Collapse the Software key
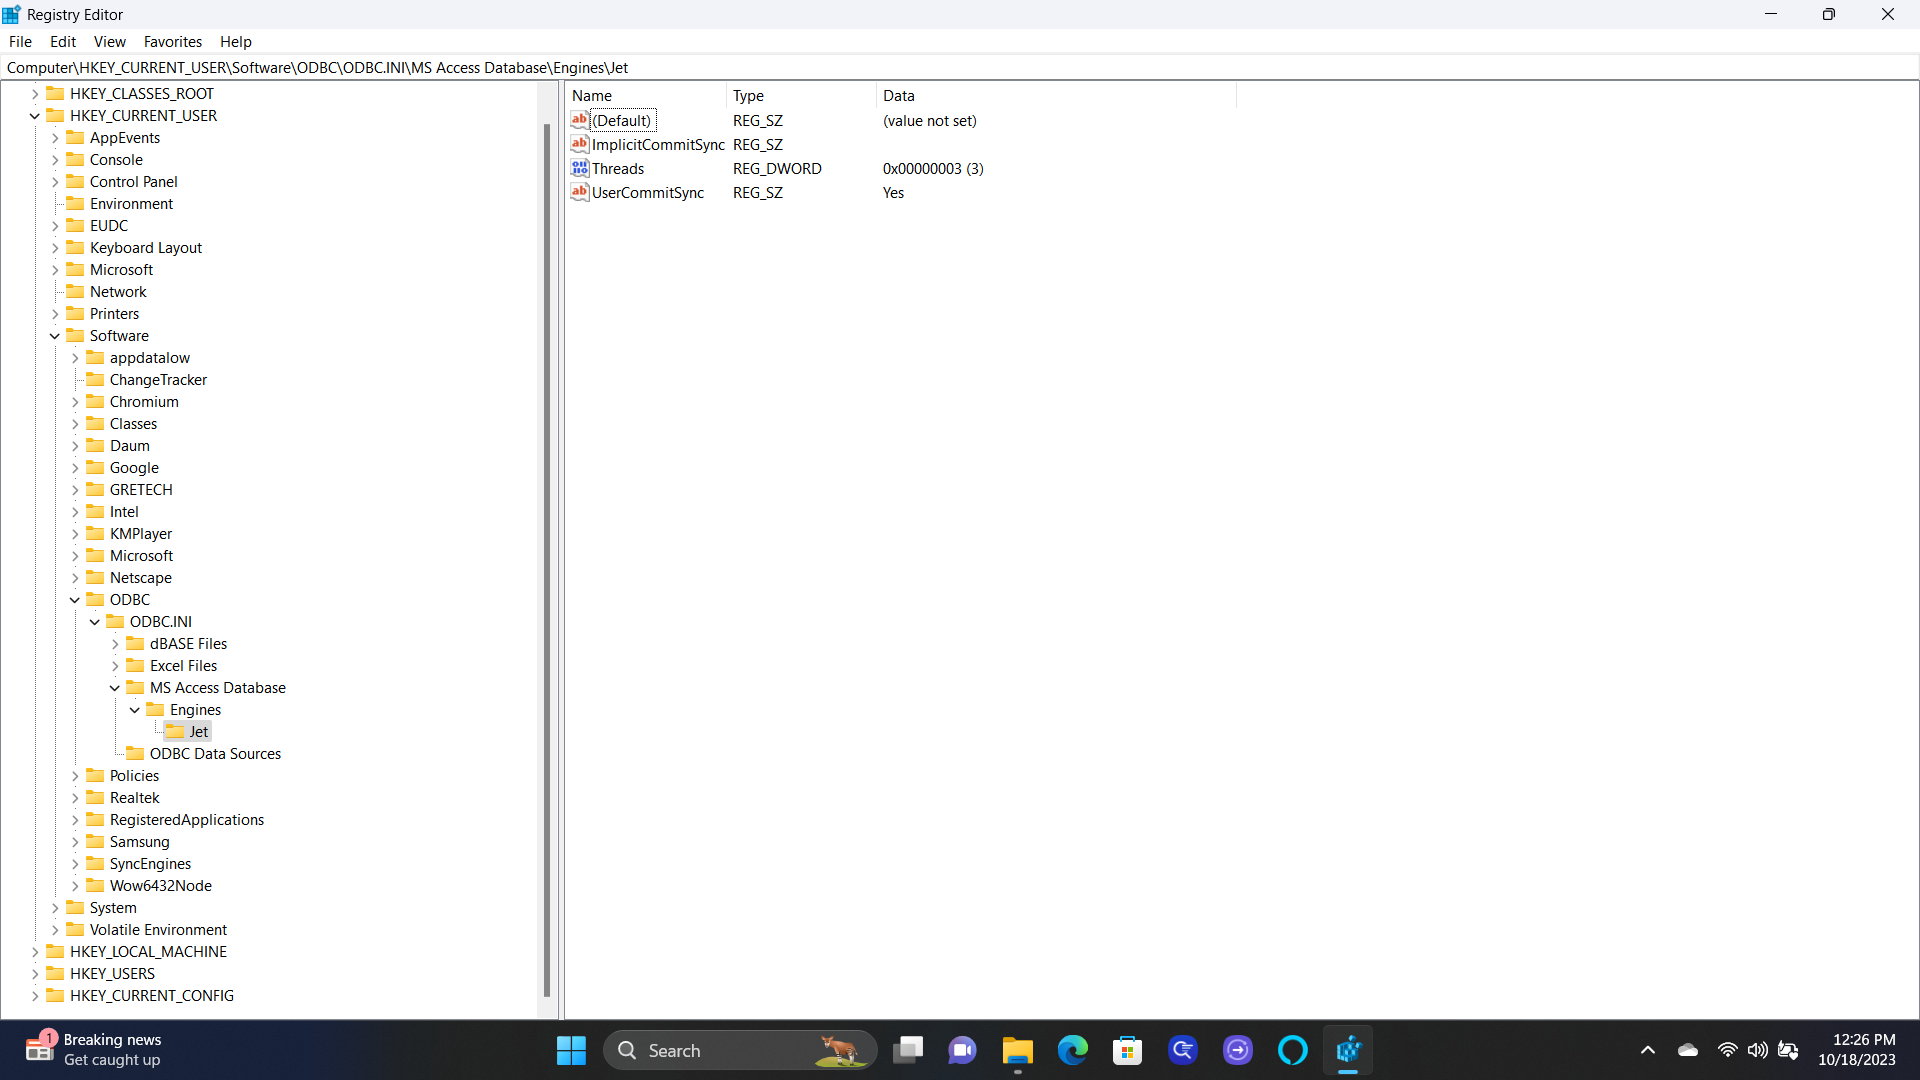This screenshot has width=1920, height=1080. 55,336
